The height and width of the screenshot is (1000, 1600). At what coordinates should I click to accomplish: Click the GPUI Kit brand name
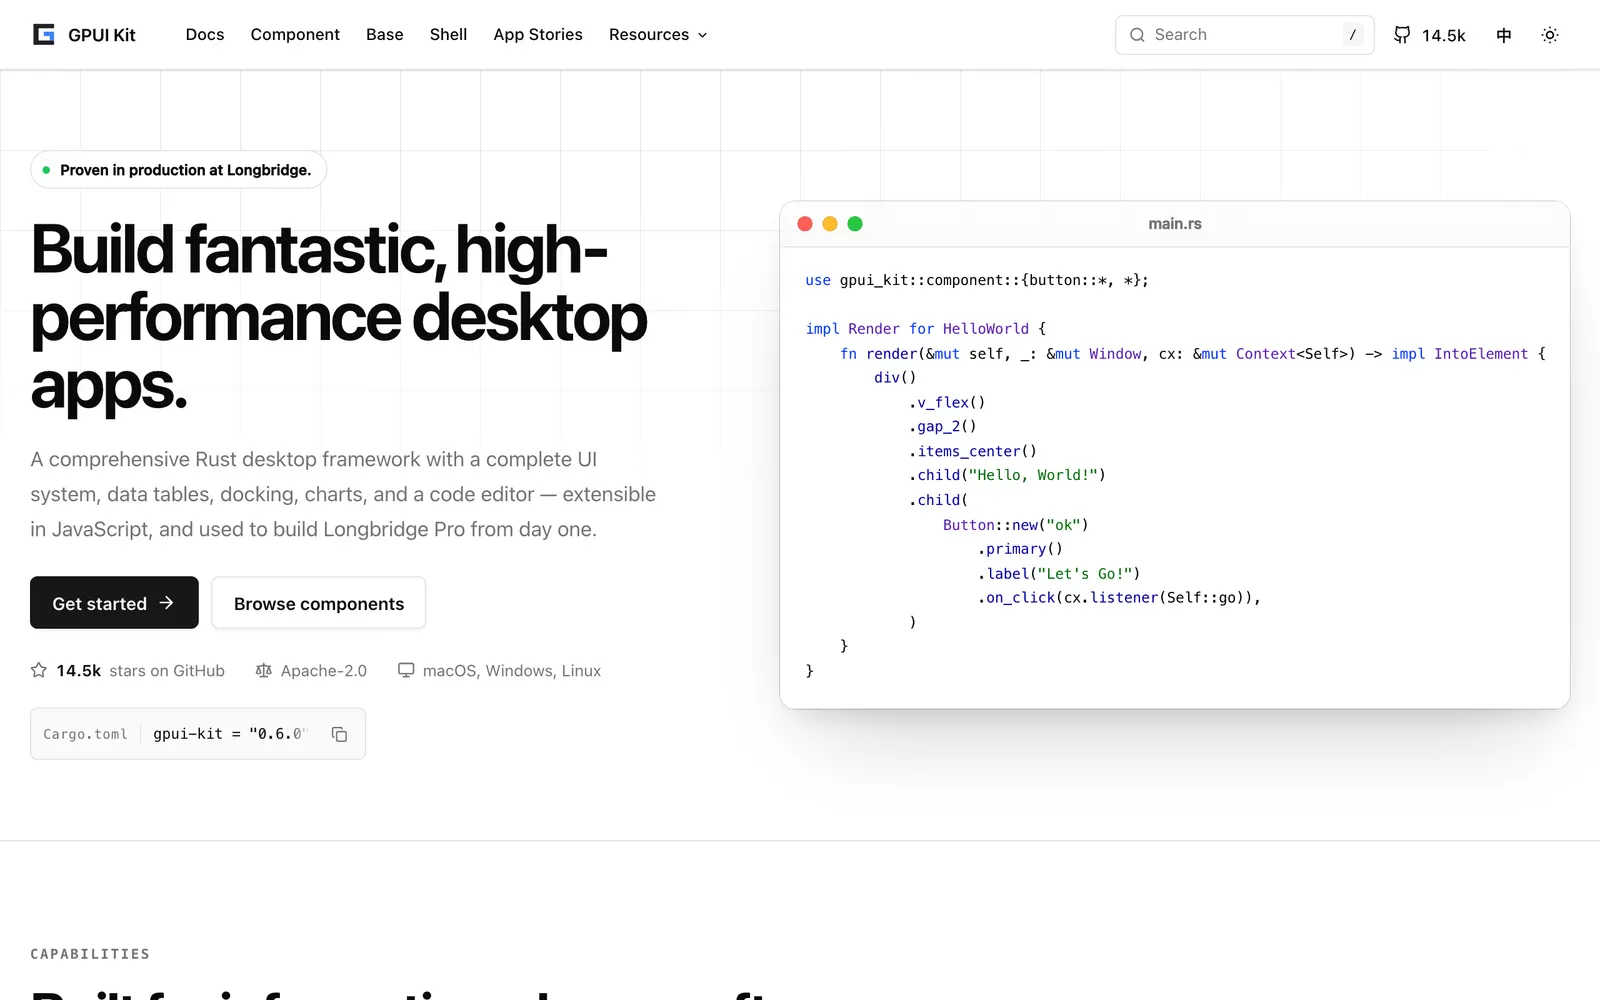pyautogui.click(x=102, y=35)
